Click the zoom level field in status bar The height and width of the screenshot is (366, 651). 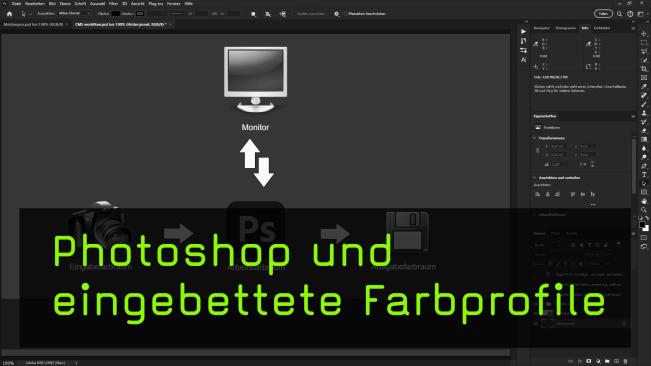tap(8, 363)
